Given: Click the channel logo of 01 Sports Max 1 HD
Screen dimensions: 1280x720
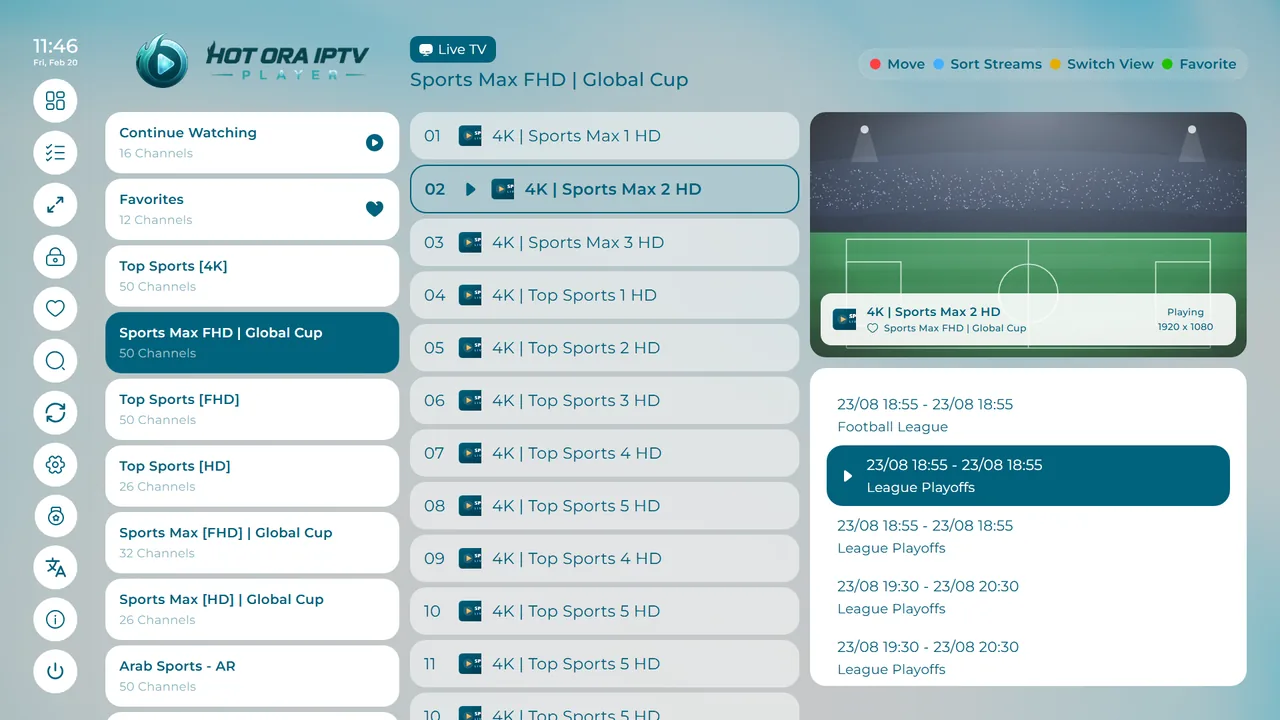Looking at the screenshot, I should 470,136.
